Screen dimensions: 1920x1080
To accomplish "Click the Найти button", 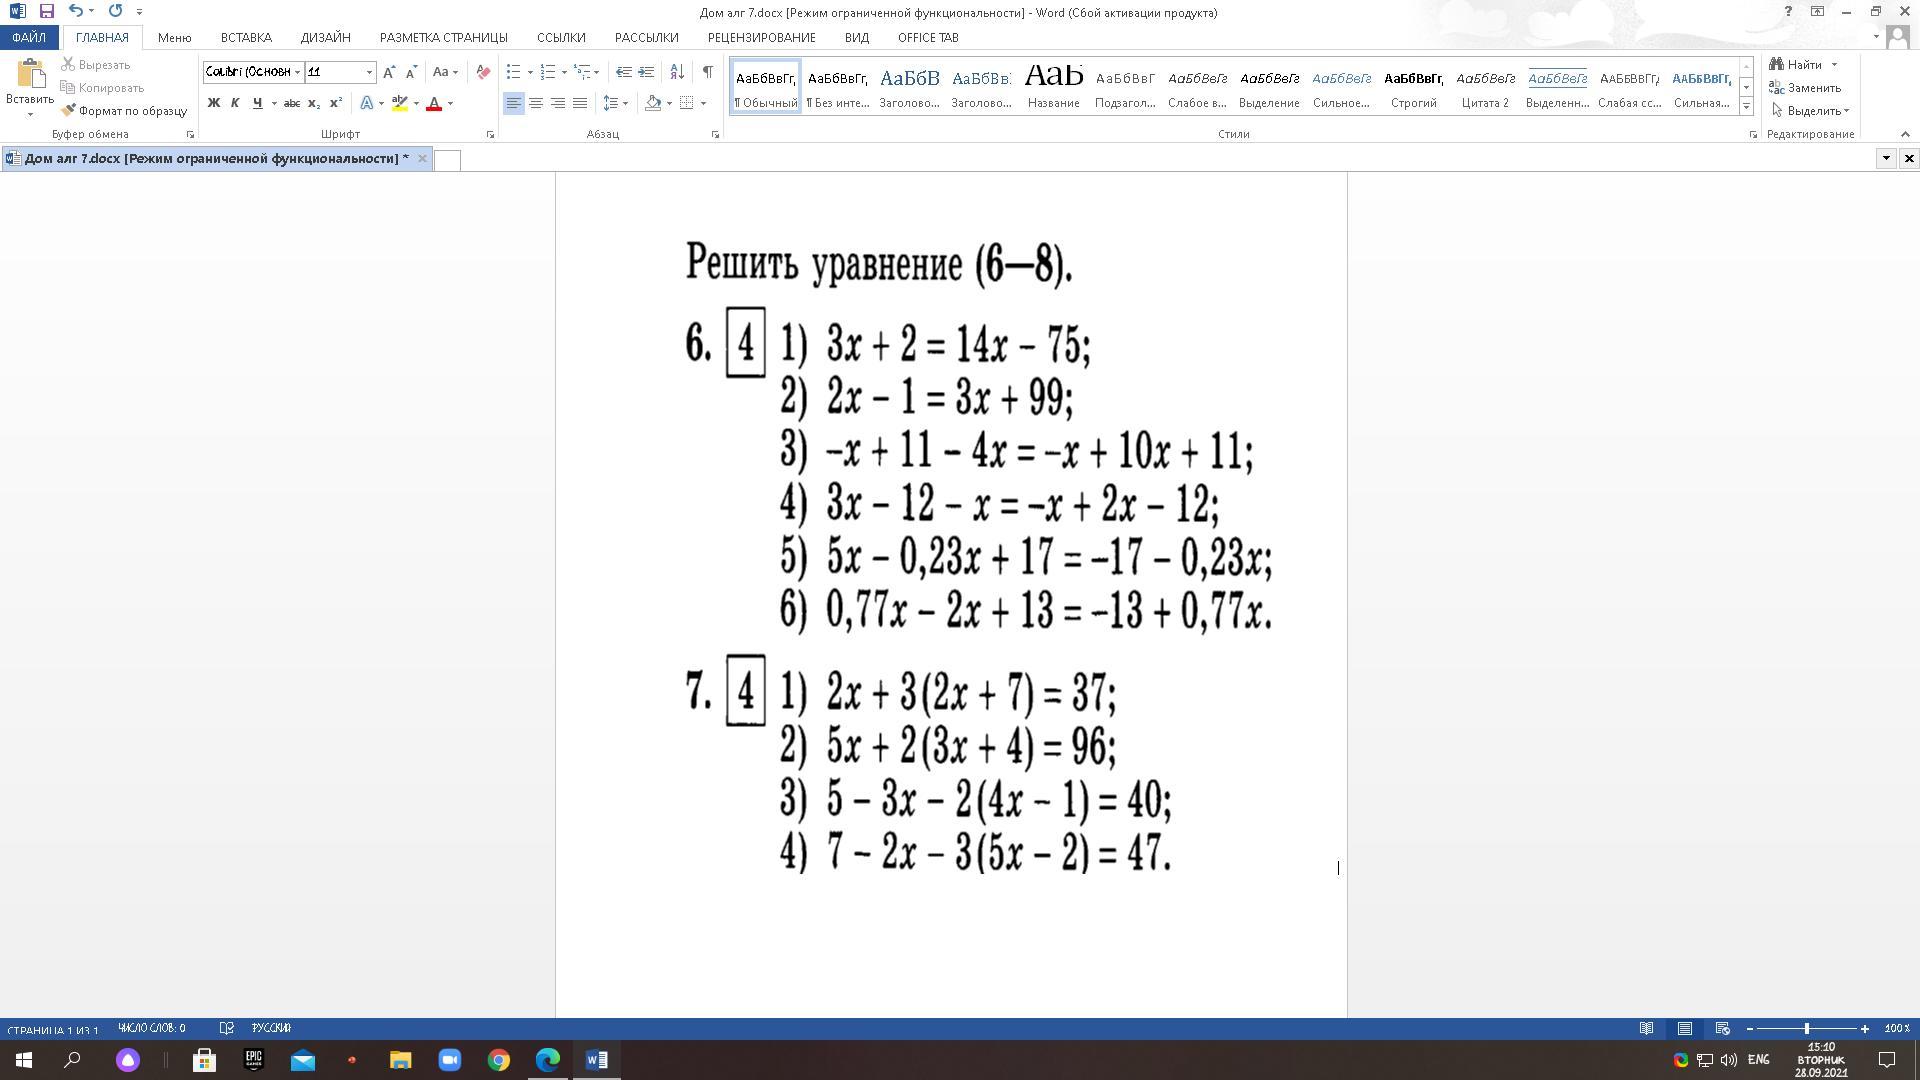I will (x=1803, y=65).
